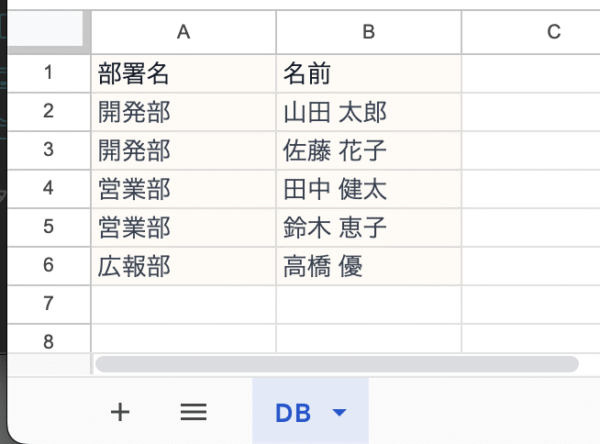The height and width of the screenshot is (444, 600).
Task: Select the cell containing 鈴木 恵子
Action: point(368,228)
